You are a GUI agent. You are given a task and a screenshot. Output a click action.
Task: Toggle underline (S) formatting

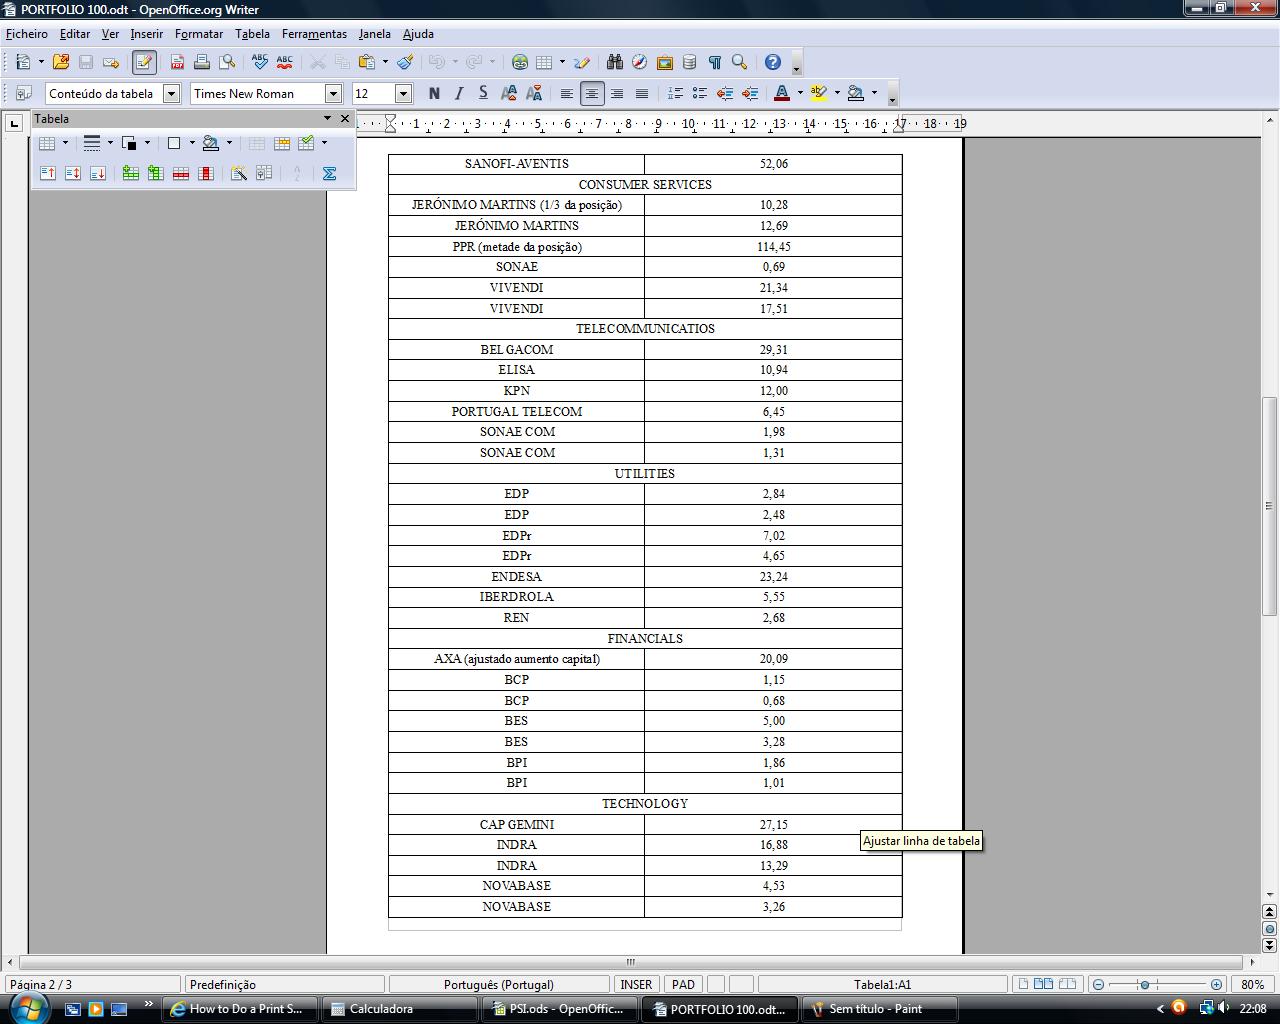484,93
